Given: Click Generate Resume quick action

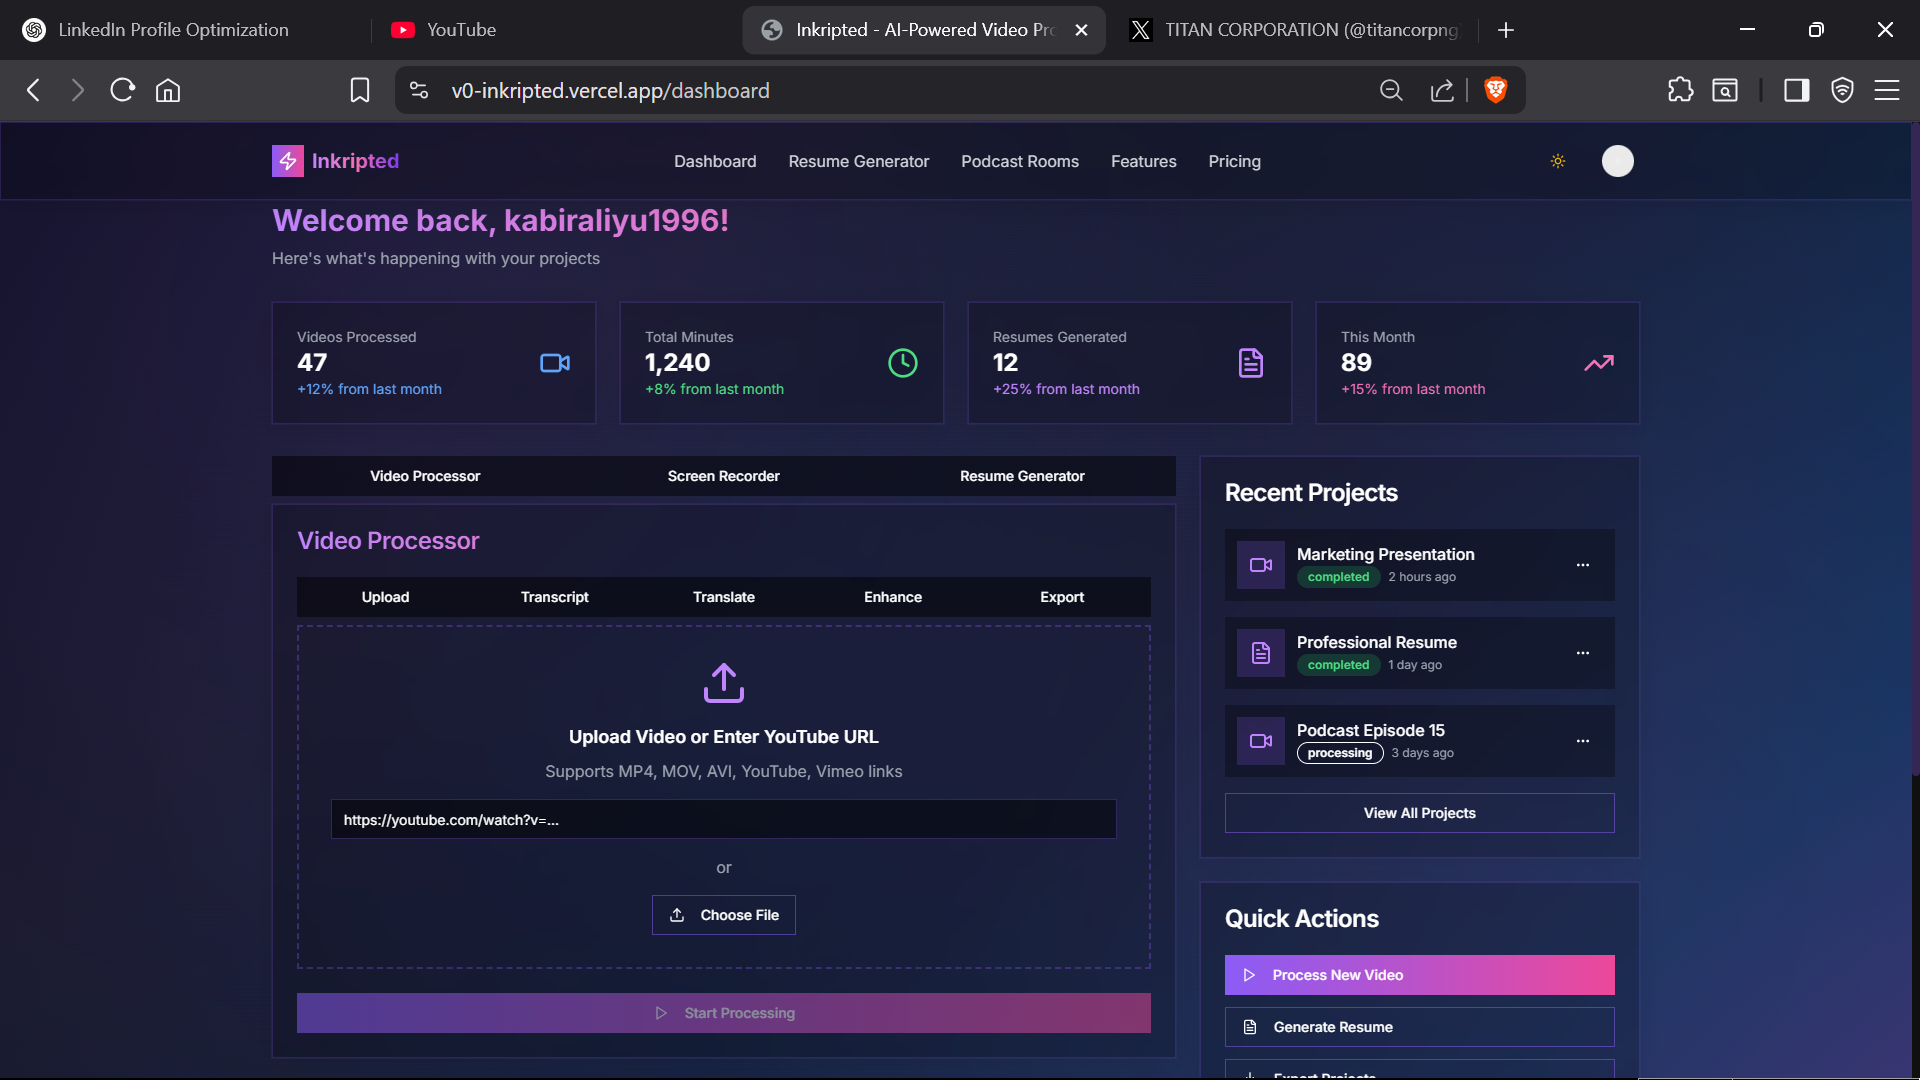Looking at the screenshot, I should click(x=1420, y=1027).
